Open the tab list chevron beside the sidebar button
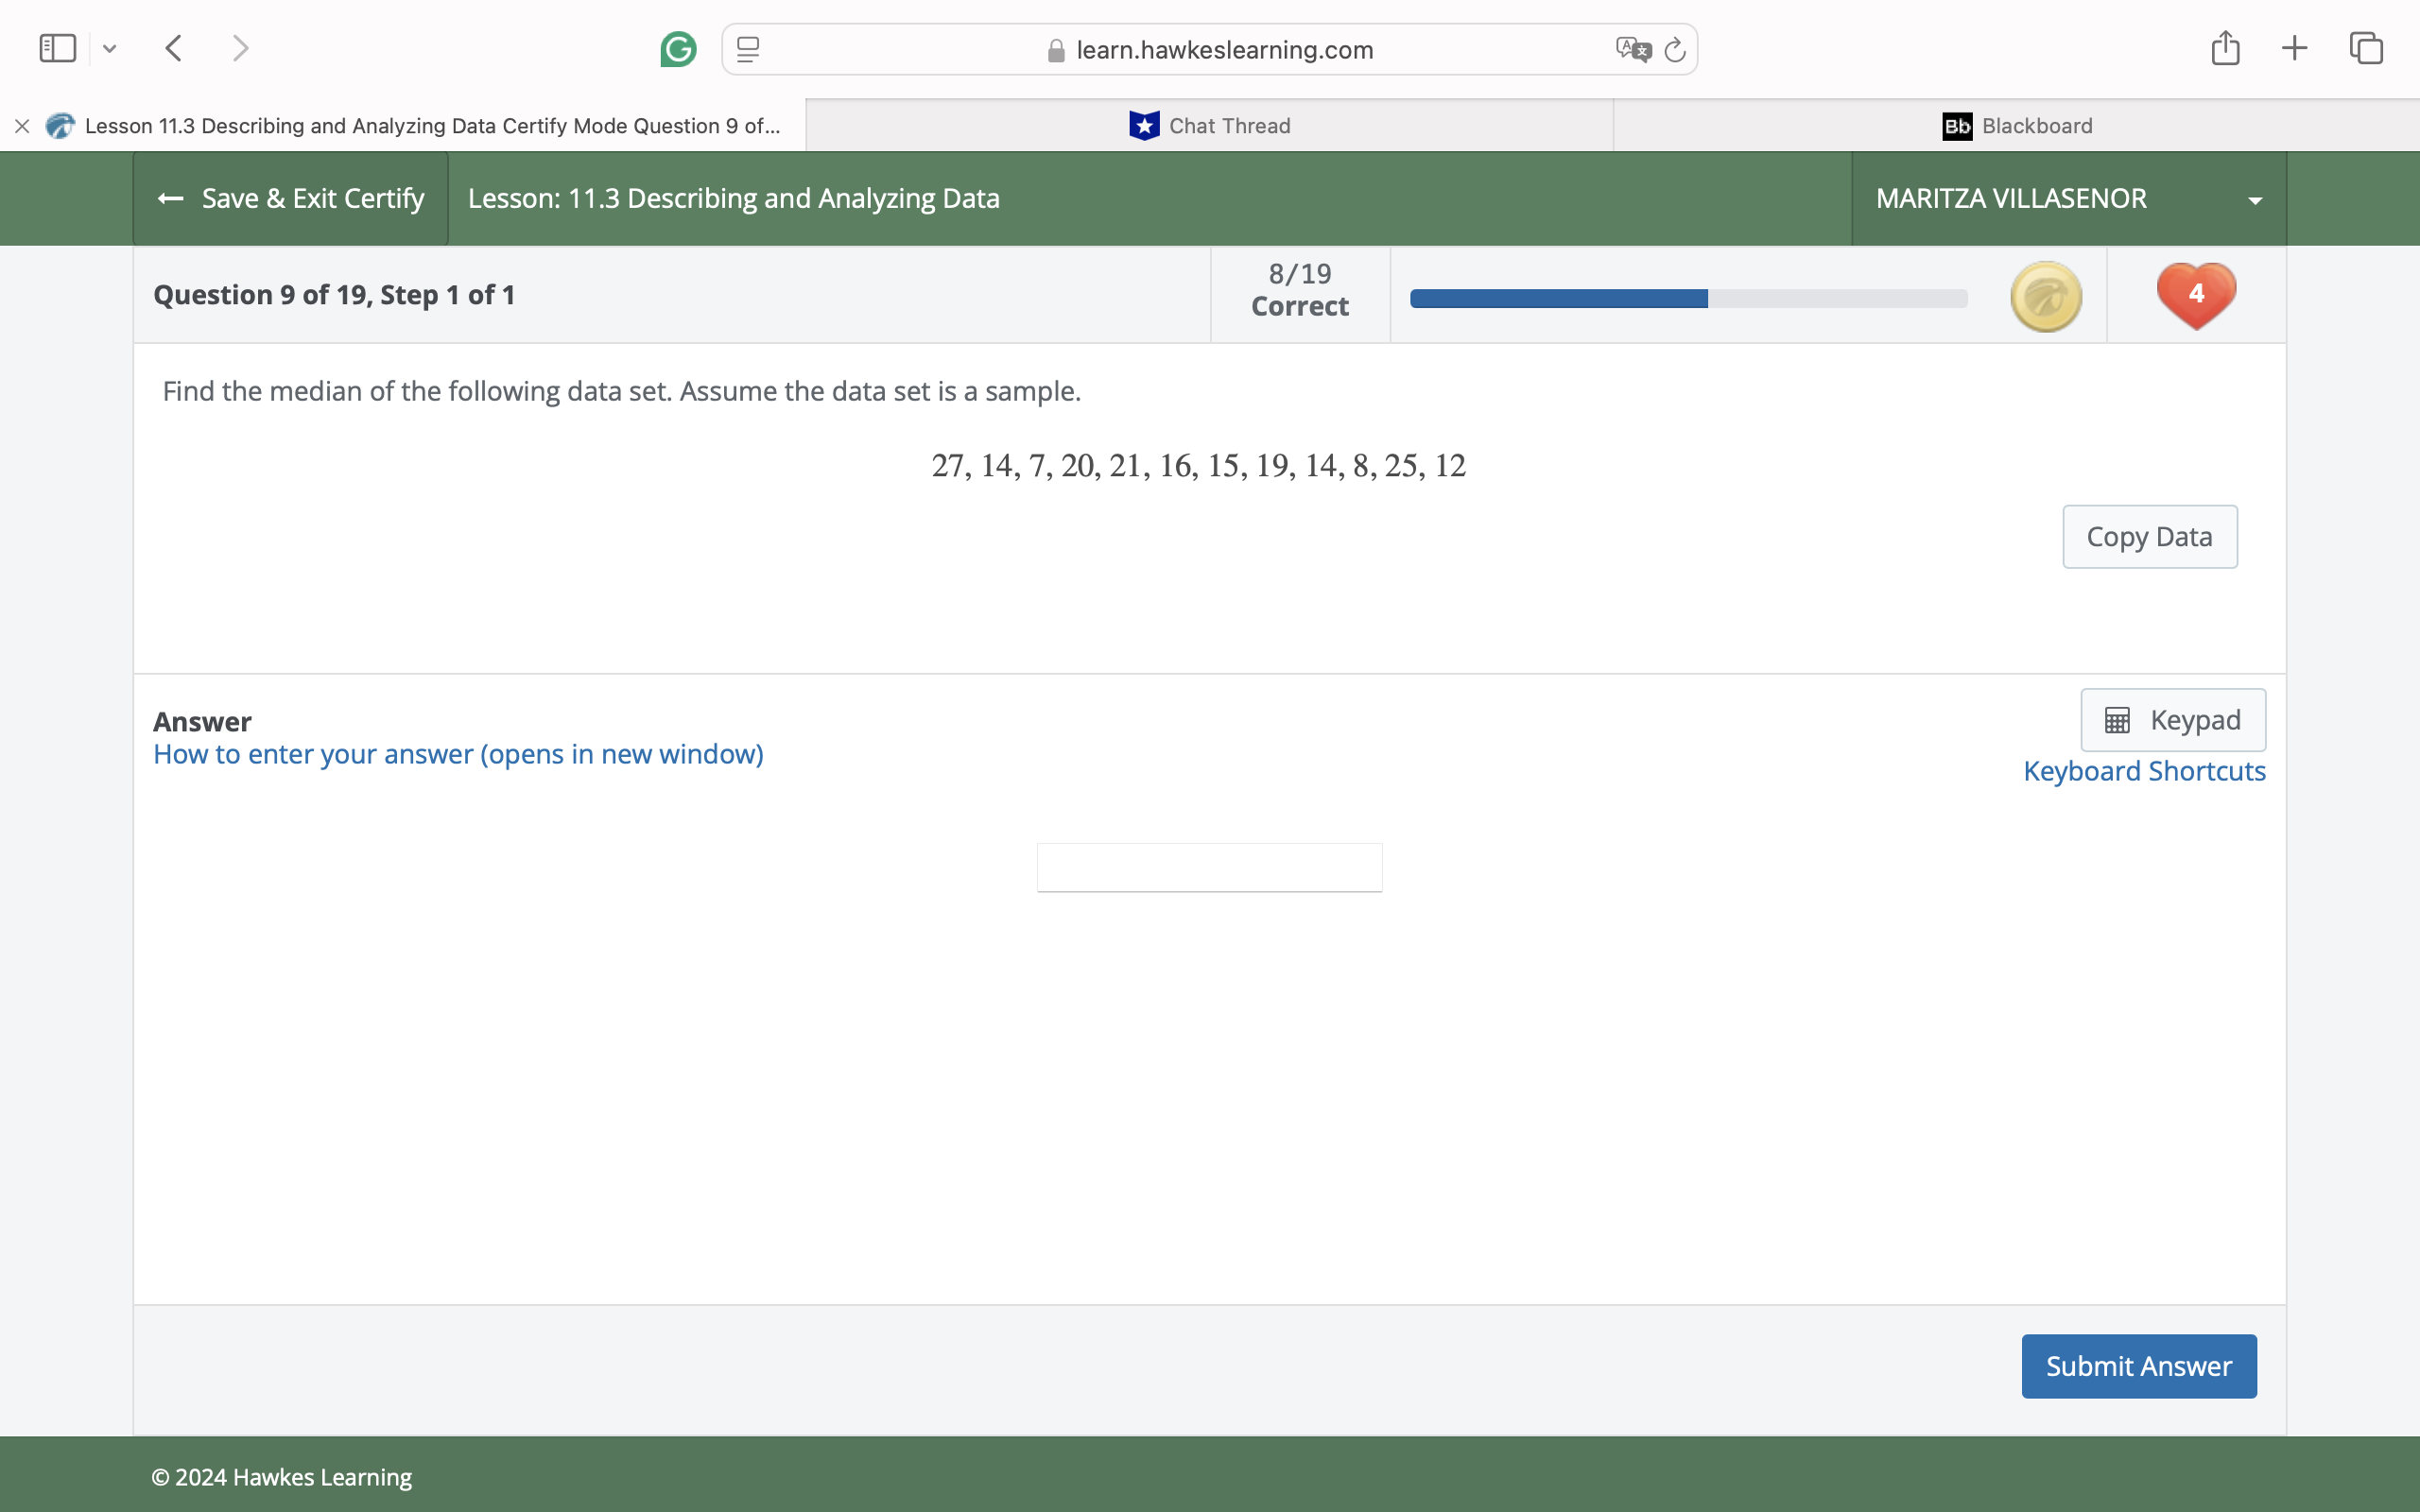The width and height of the screenshot is (2420, 1512). [110, 47]
